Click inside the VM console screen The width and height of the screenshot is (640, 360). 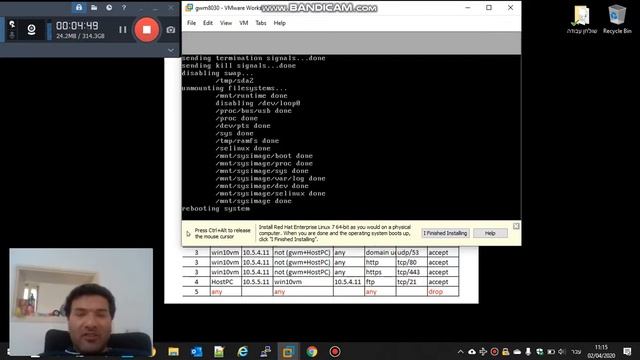[x=351, y=137]
